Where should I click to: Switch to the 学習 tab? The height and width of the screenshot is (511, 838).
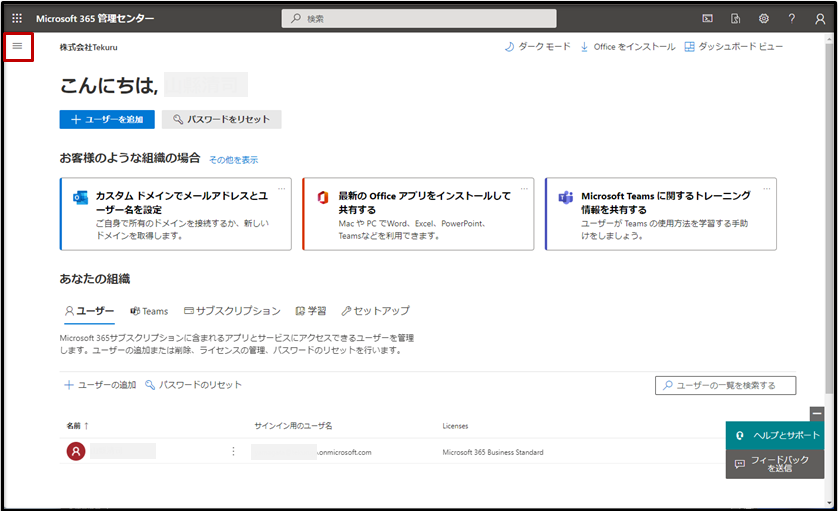(x=311, y=311)
